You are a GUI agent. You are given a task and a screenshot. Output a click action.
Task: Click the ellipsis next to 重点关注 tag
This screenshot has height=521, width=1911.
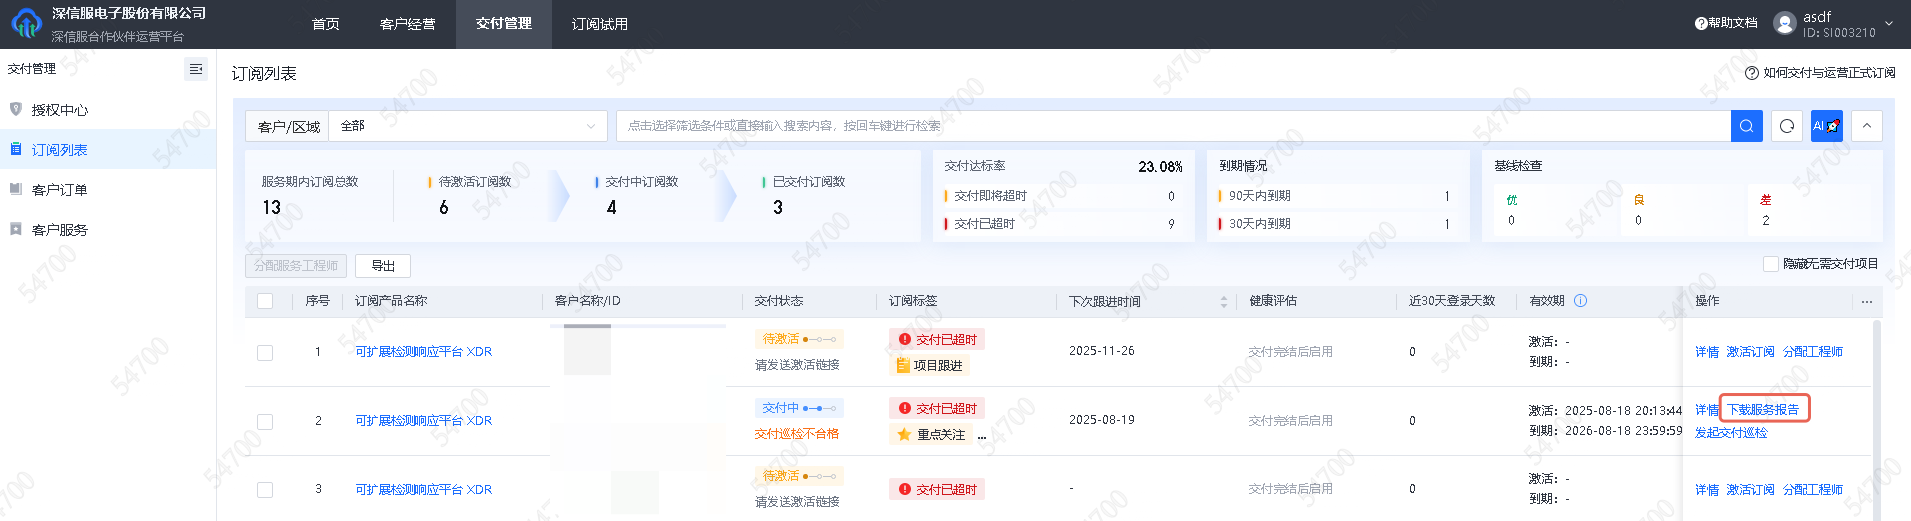pos(982,435)
